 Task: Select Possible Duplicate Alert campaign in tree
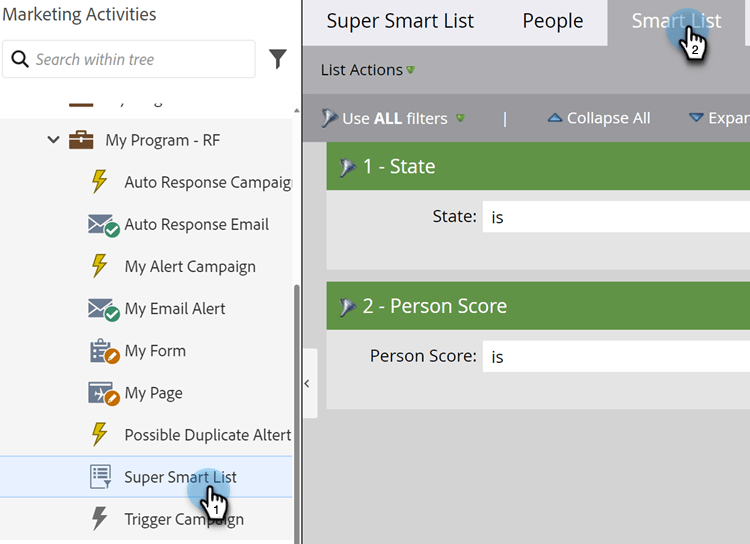tap(207, 435)
